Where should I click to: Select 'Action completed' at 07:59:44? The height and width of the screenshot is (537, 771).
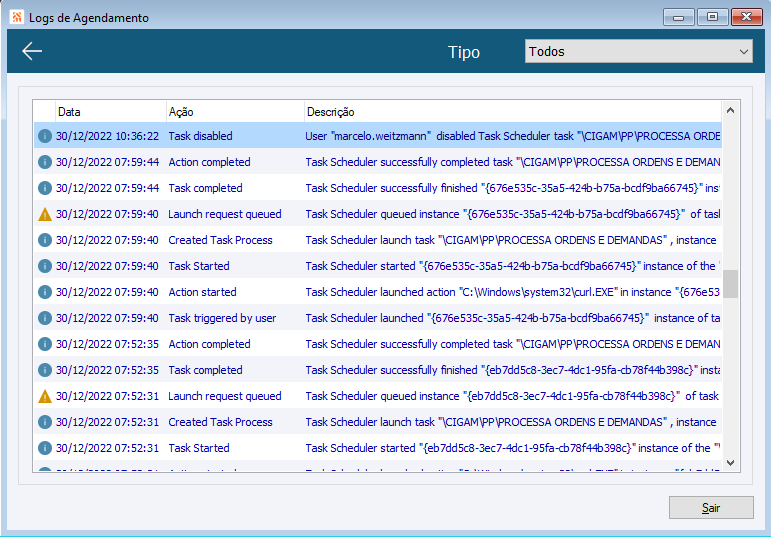pos(209,162)
